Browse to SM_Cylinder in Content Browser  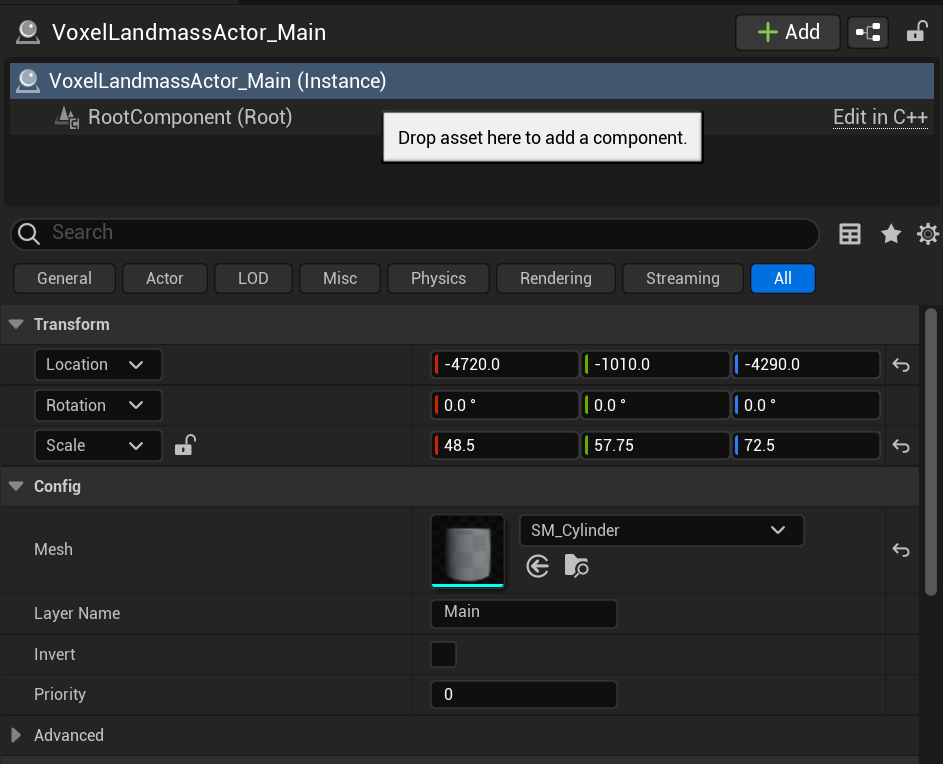(x=576, y=566)
